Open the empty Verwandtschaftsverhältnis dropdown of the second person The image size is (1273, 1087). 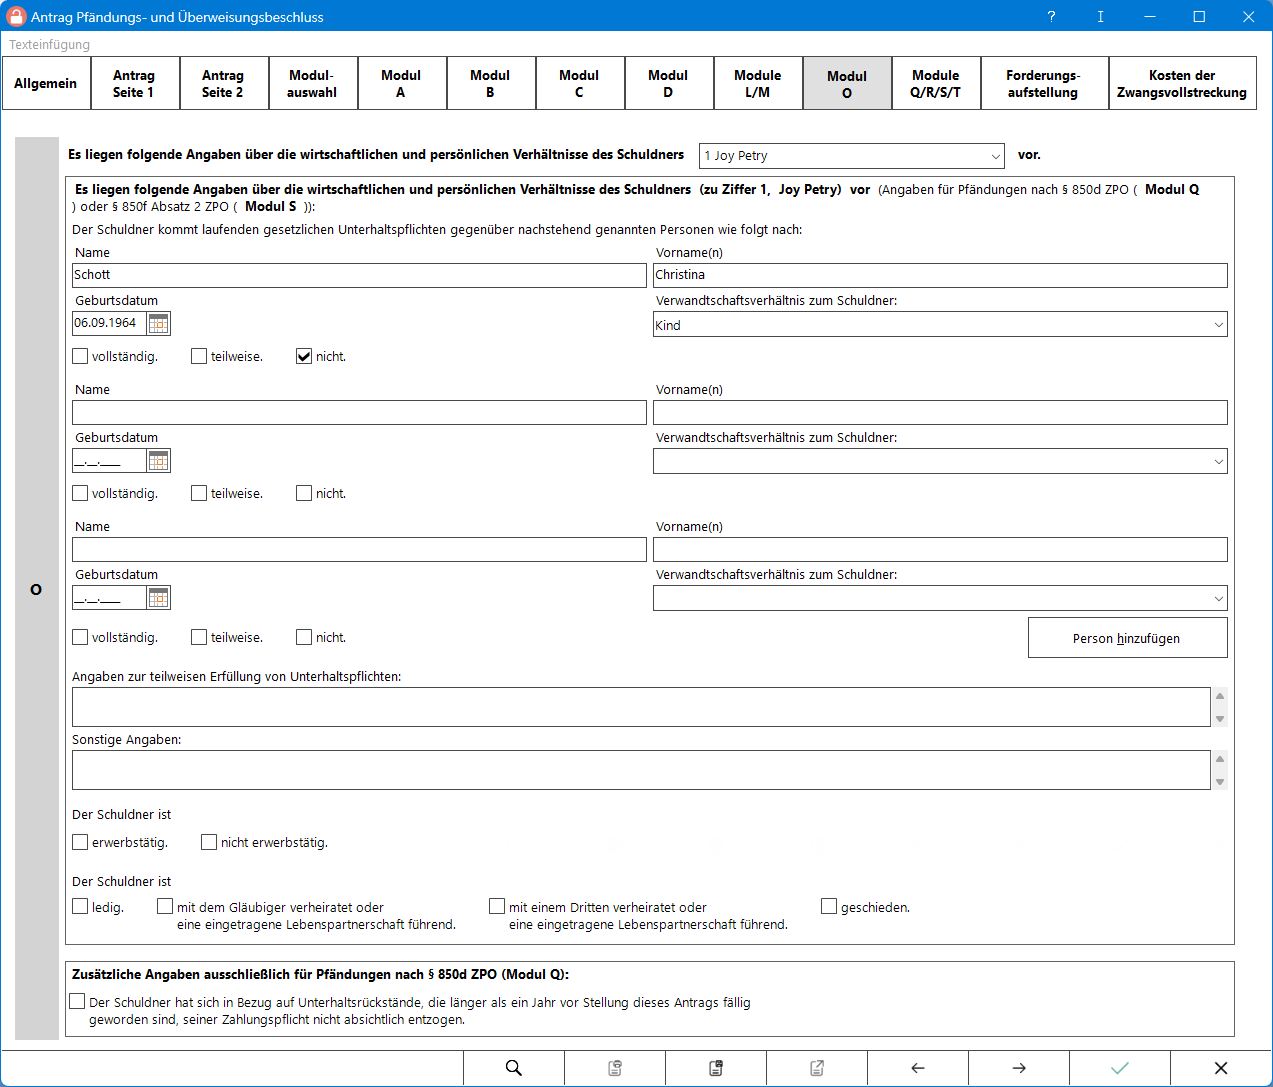pos(940,461)
